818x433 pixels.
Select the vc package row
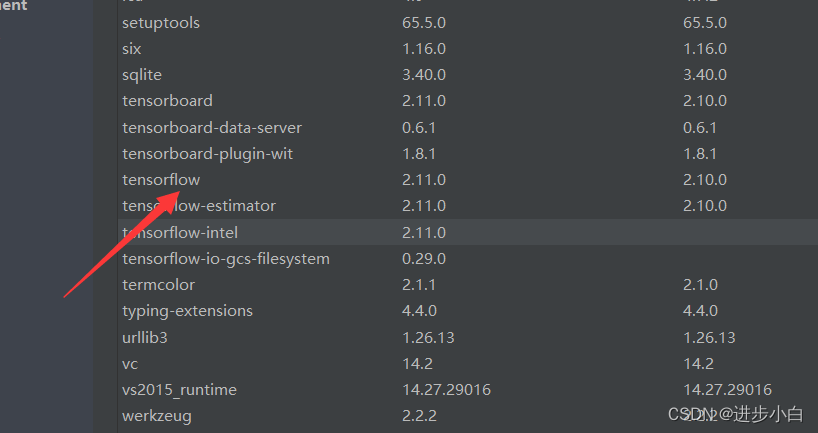tap(132, 363)
